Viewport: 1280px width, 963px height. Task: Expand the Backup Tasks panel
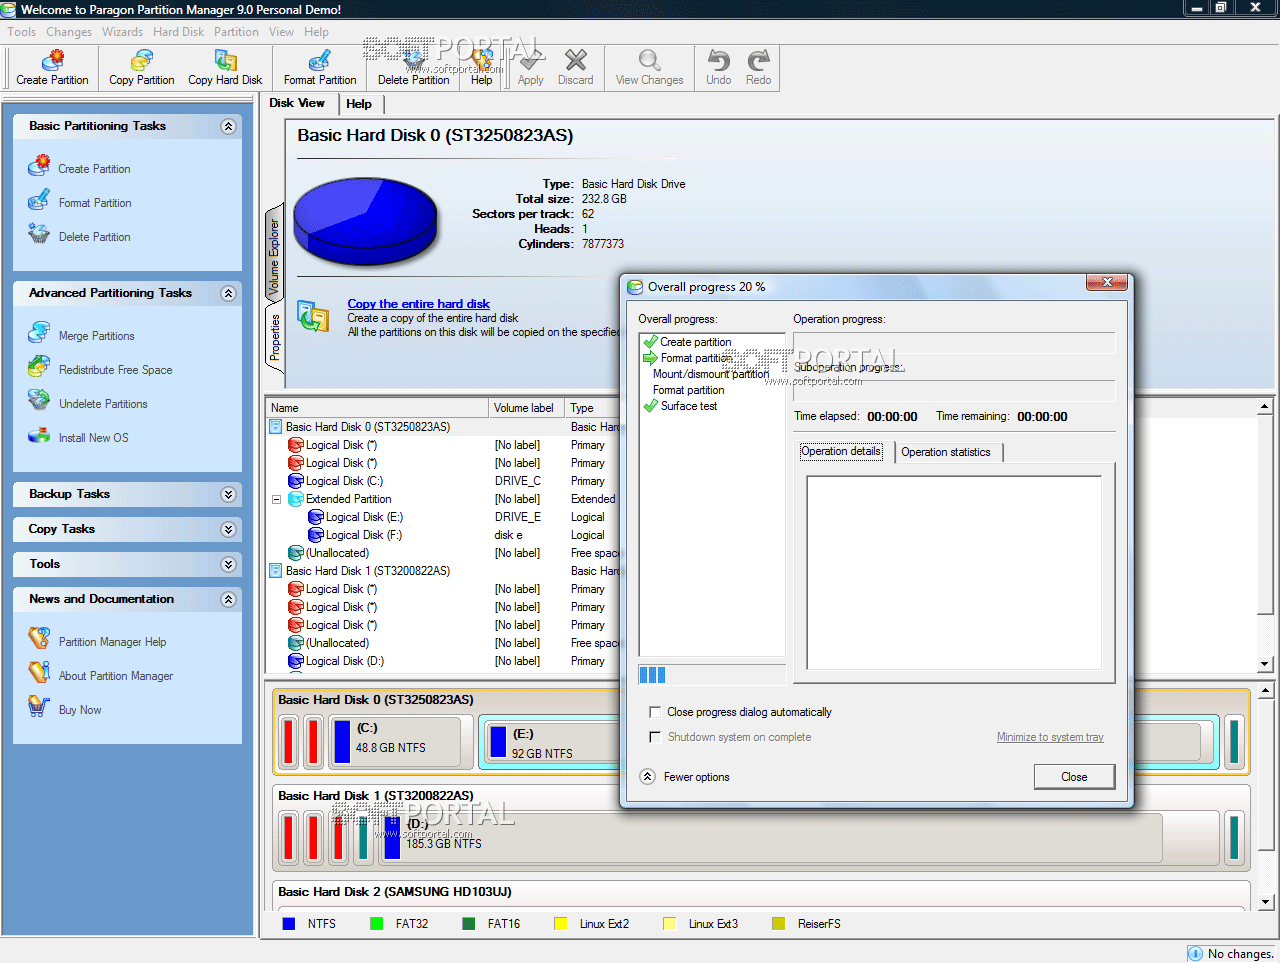[x=228, y=494]
